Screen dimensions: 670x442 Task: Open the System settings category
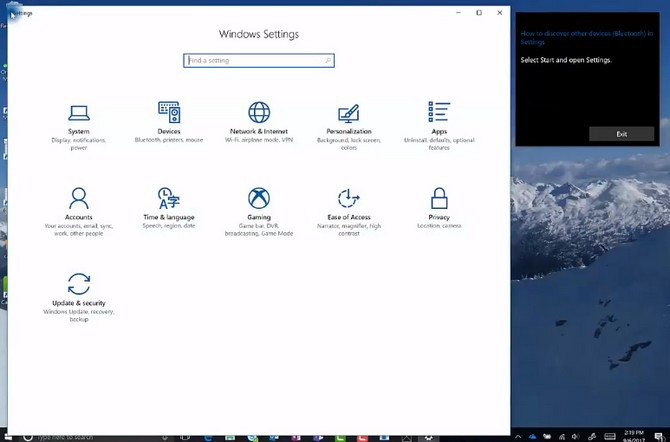(79, 118)
